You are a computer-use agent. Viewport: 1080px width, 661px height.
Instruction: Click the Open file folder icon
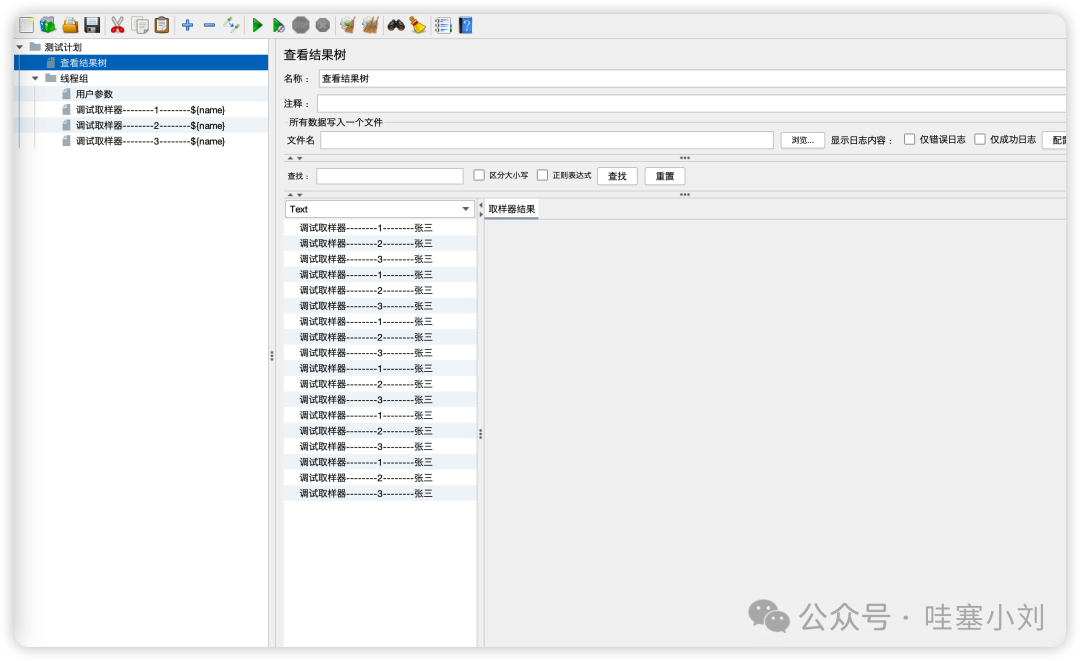[x=70, y=25]
